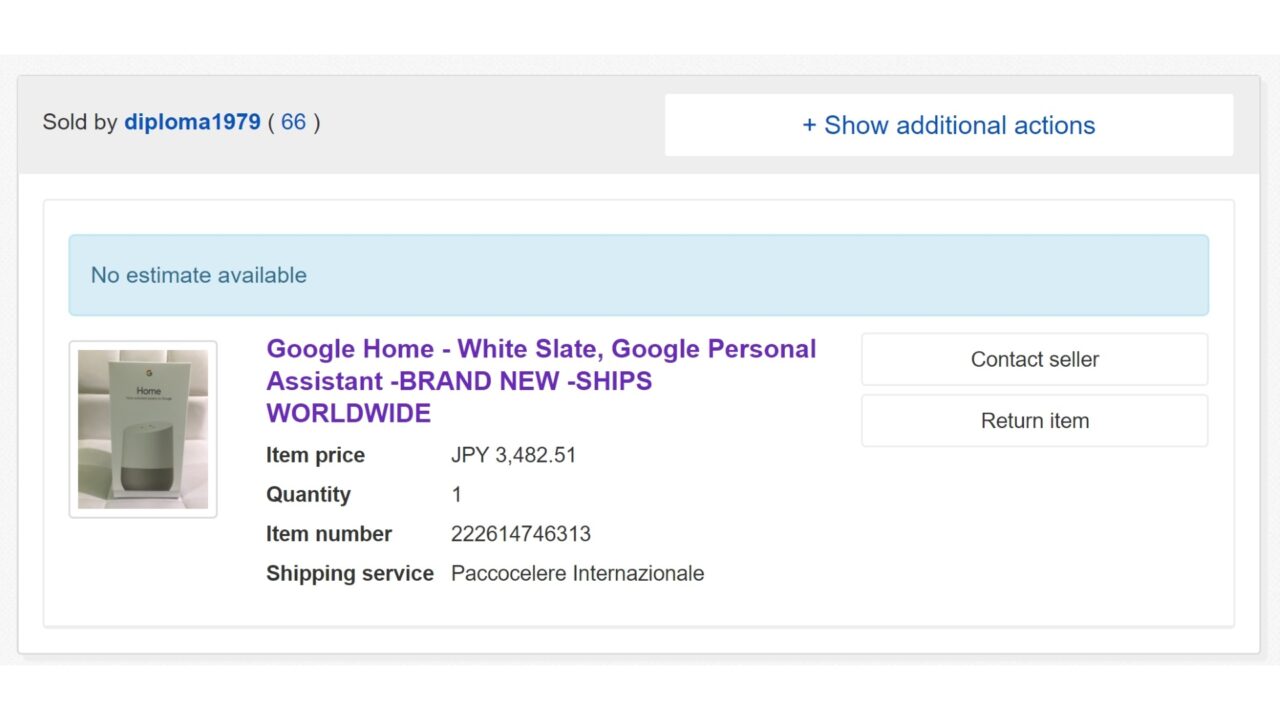Click the Sold by text

[x=80, y=122]
